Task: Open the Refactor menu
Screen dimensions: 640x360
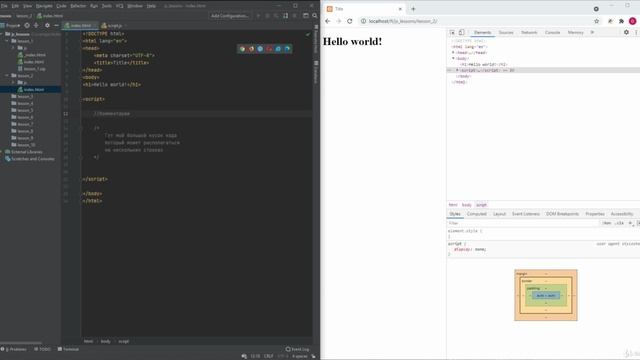Action: pyautogui.click(x=78, y=6)
